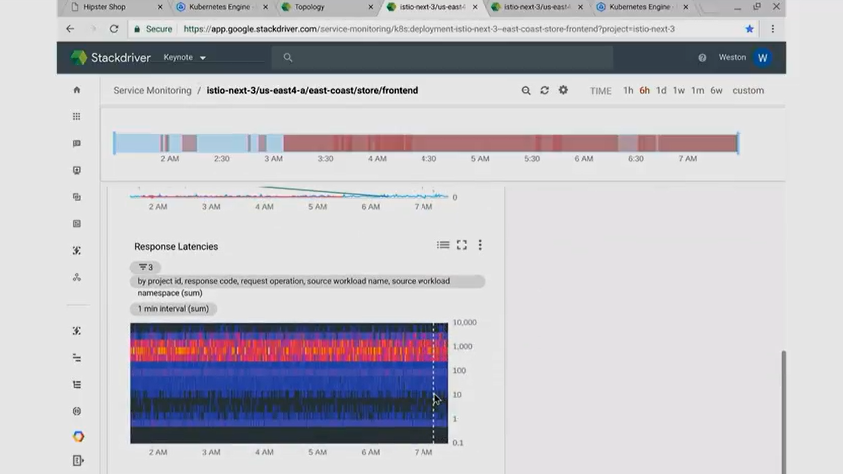Expand Response Latencies chart to fullscreen
Screen dimensions: 843x474
pos(462,245)
